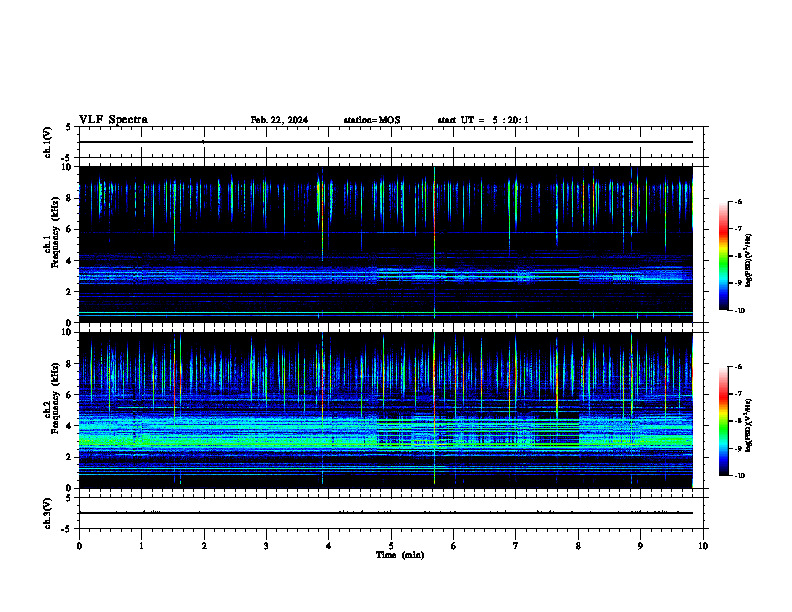Click the 'start UT = 5 : 20: 1' text
792x612 pixels.
click(483, 120)
